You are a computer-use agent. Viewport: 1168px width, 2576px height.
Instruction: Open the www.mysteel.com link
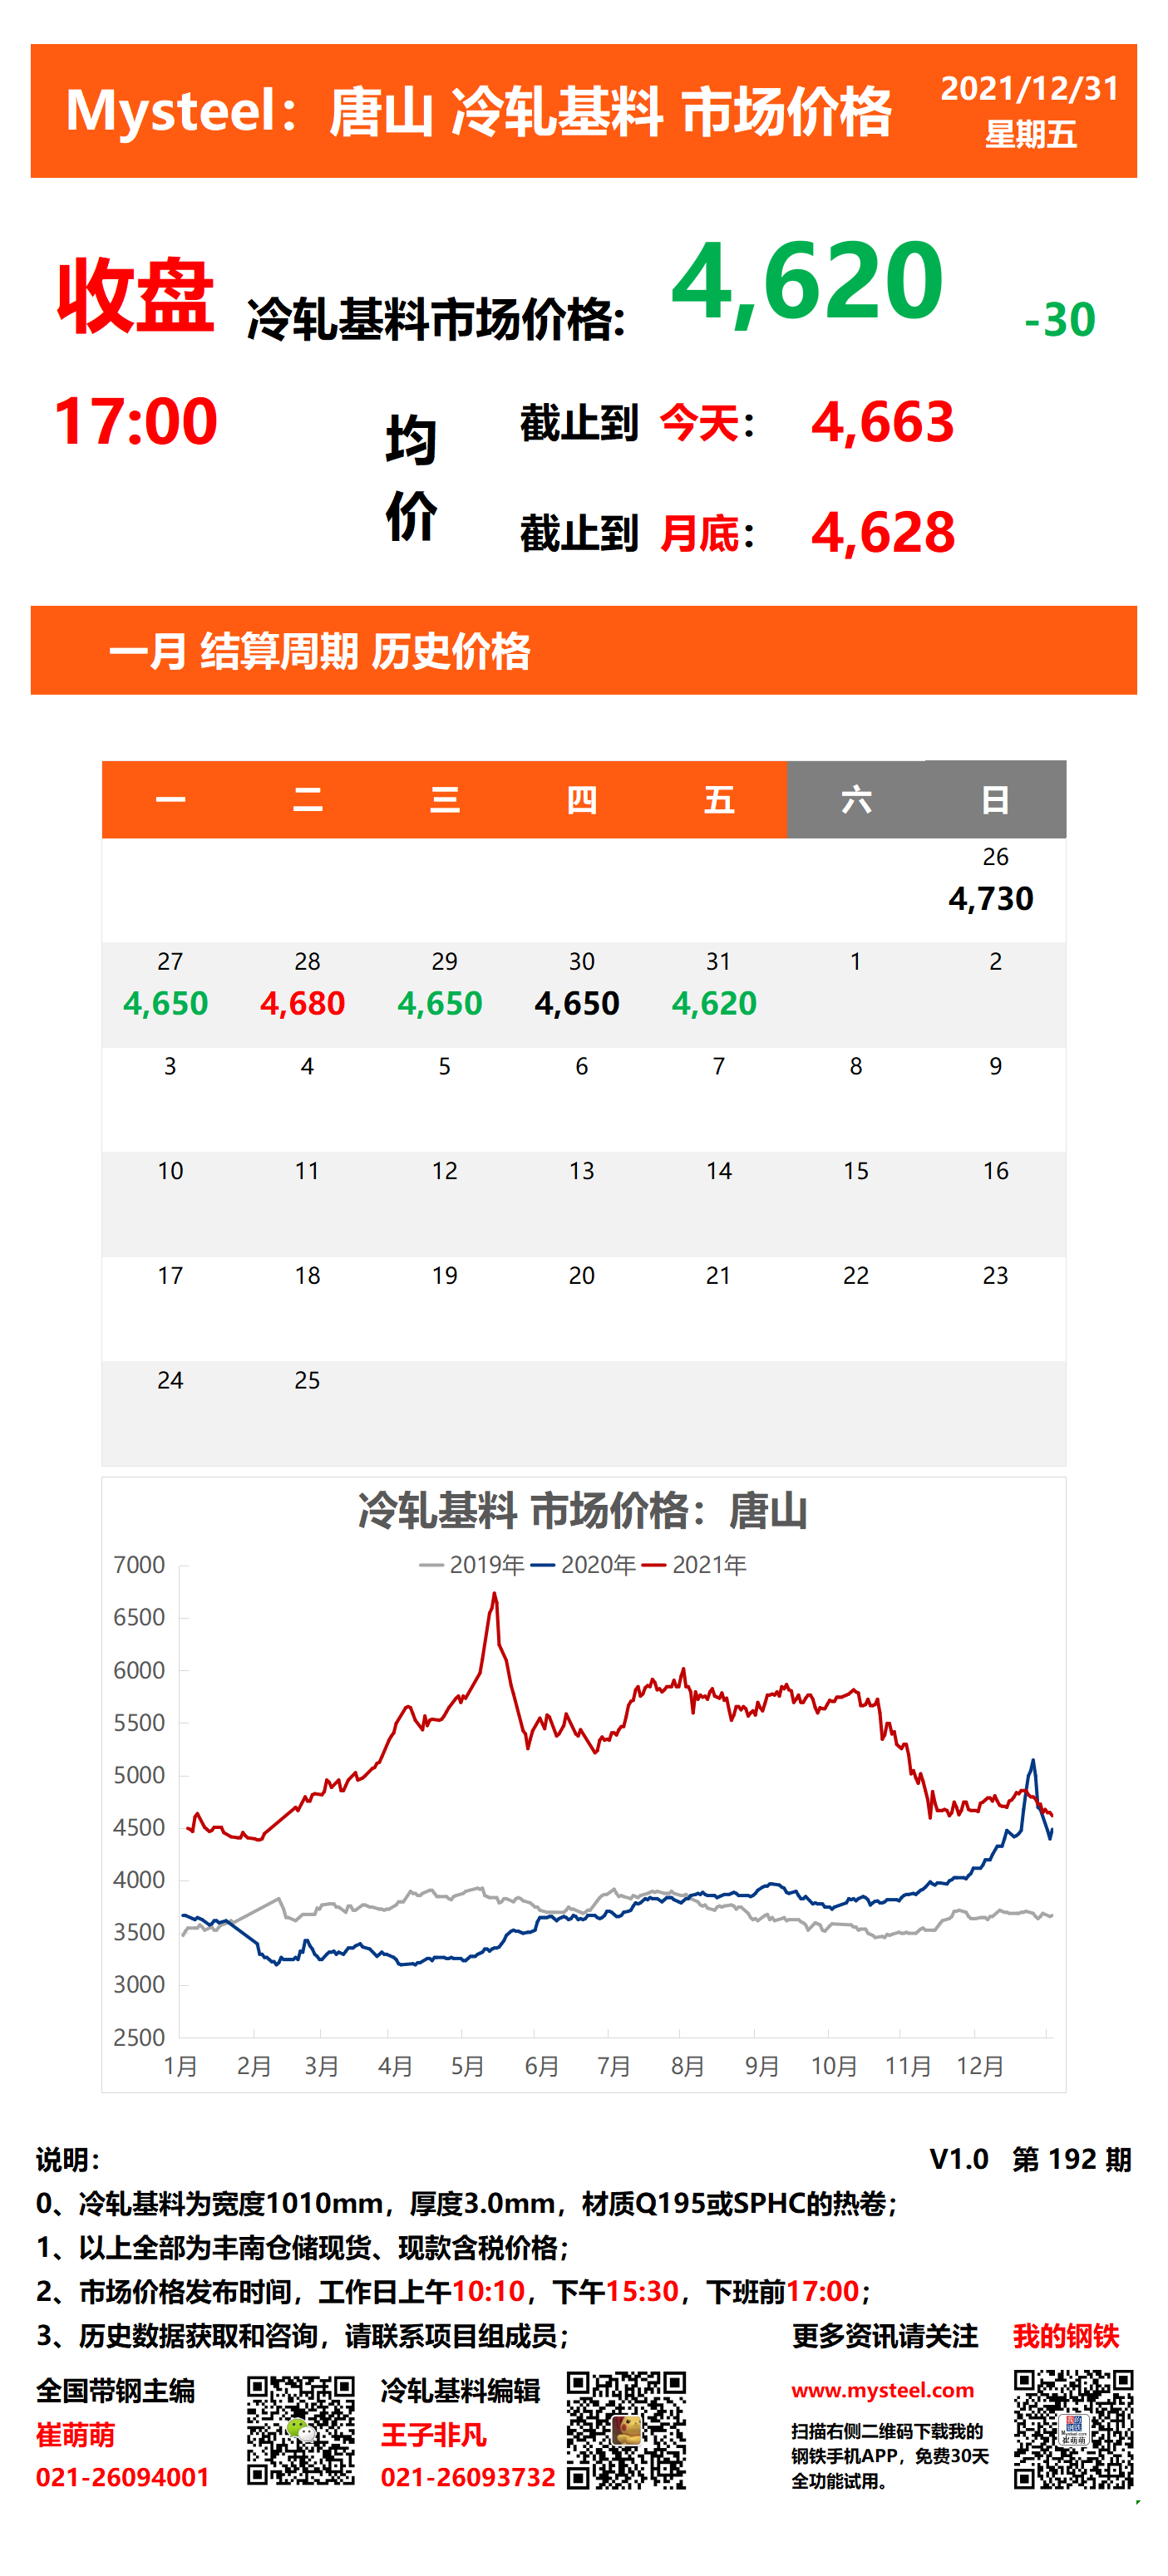(x=883, y=2390)
